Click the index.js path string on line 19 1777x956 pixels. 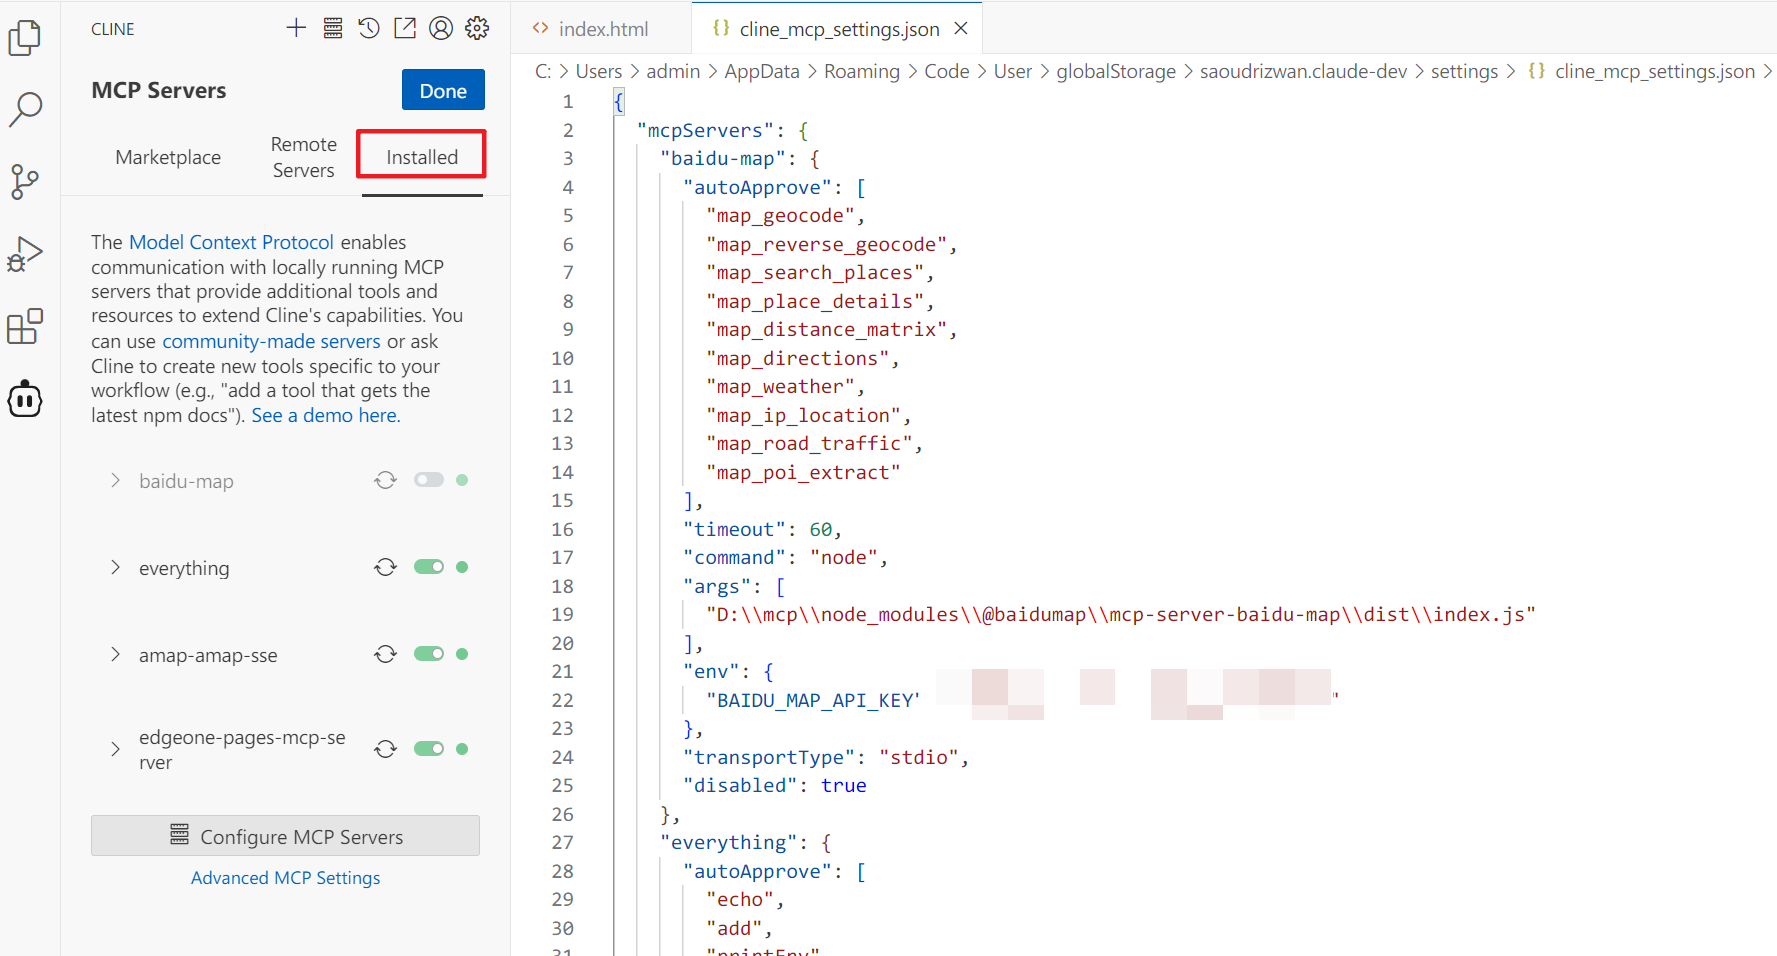(1121, 614)
